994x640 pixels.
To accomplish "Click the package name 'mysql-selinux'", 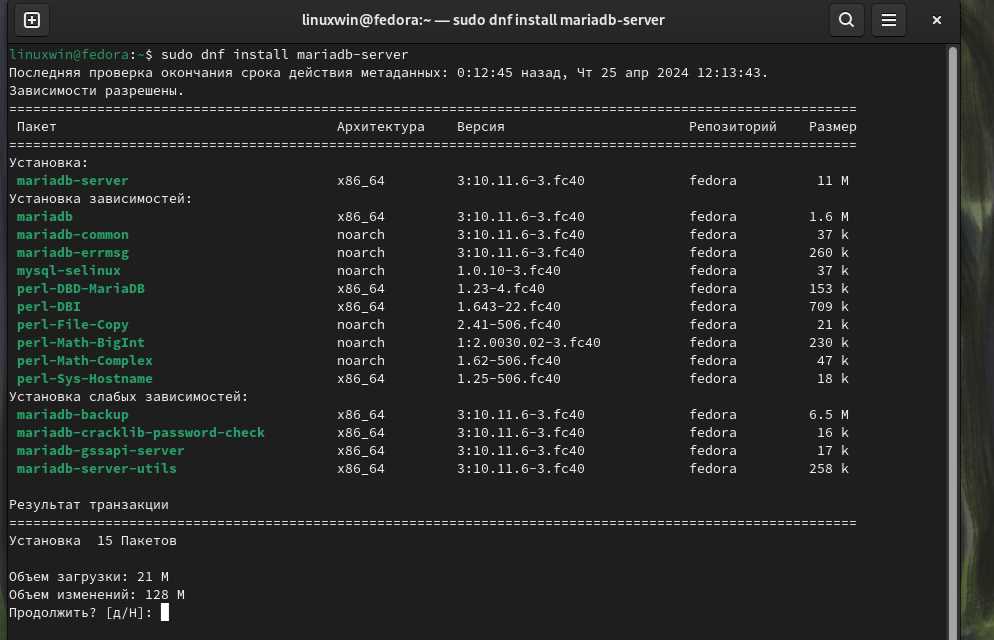I will point(68,271).
